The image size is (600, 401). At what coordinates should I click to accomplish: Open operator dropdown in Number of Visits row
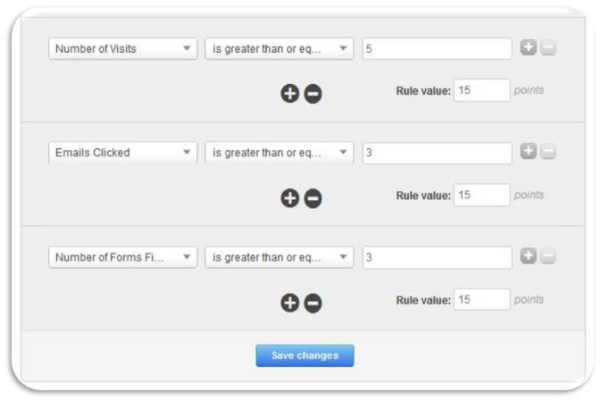[x=279, y=49]
